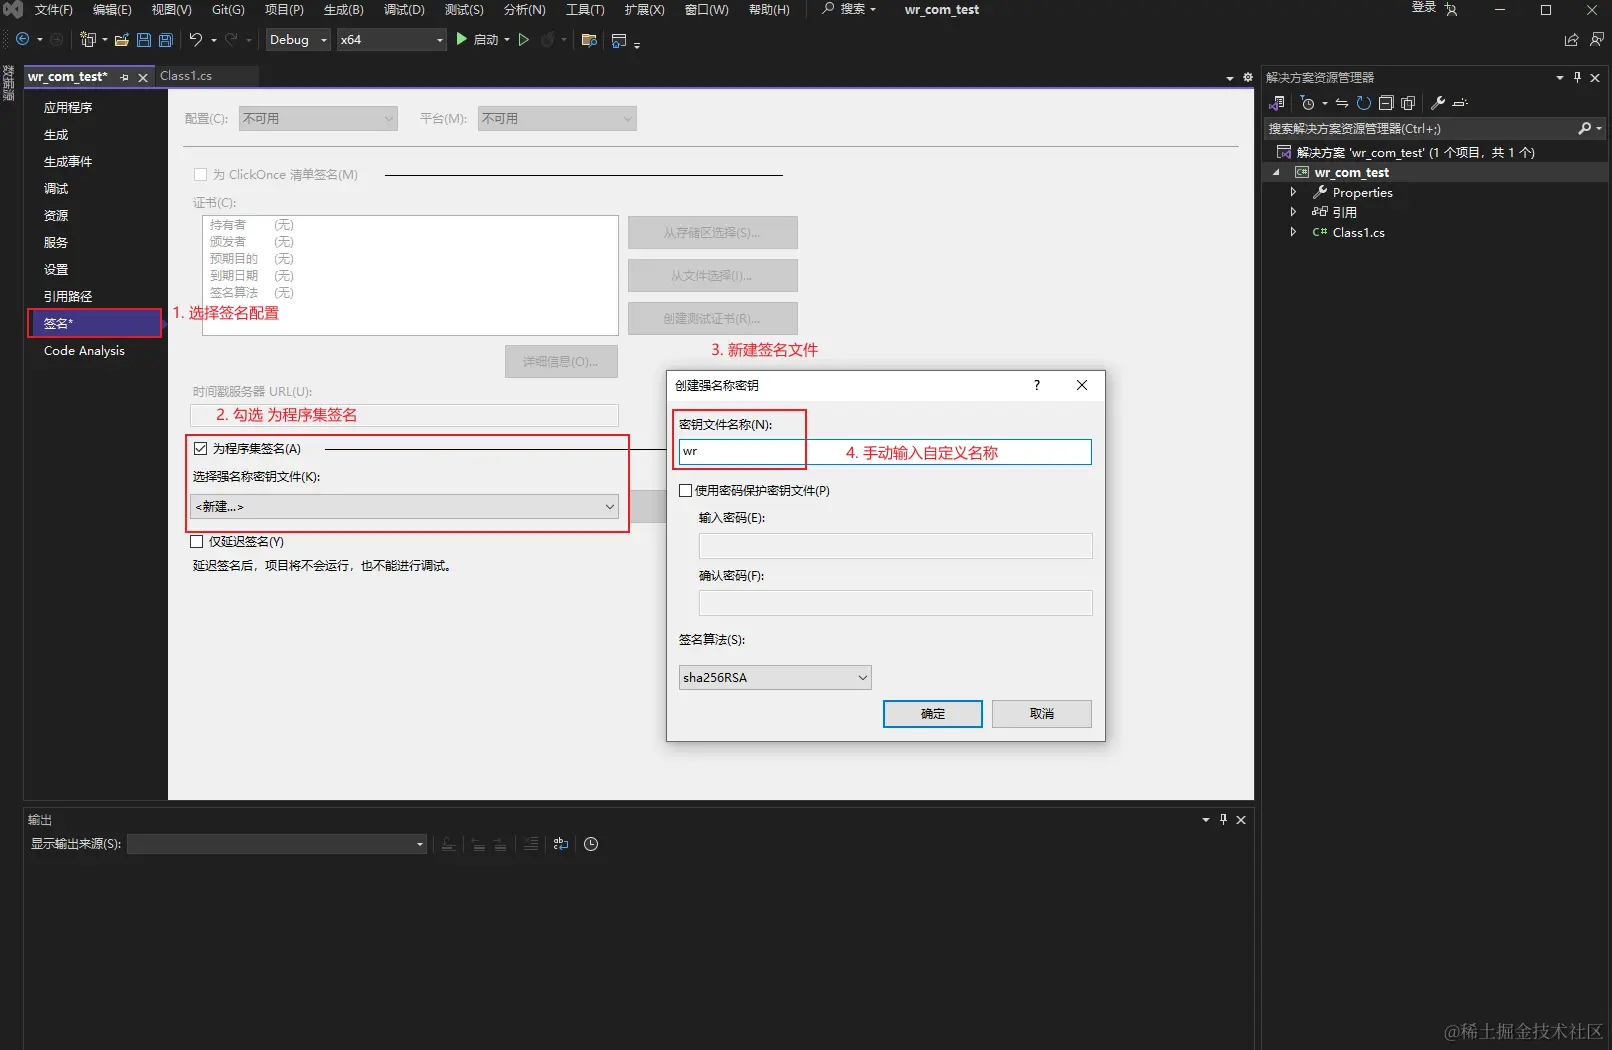Click the new project toolbar icon
The image size is (1612, 1050).
(x=88, y=40)
